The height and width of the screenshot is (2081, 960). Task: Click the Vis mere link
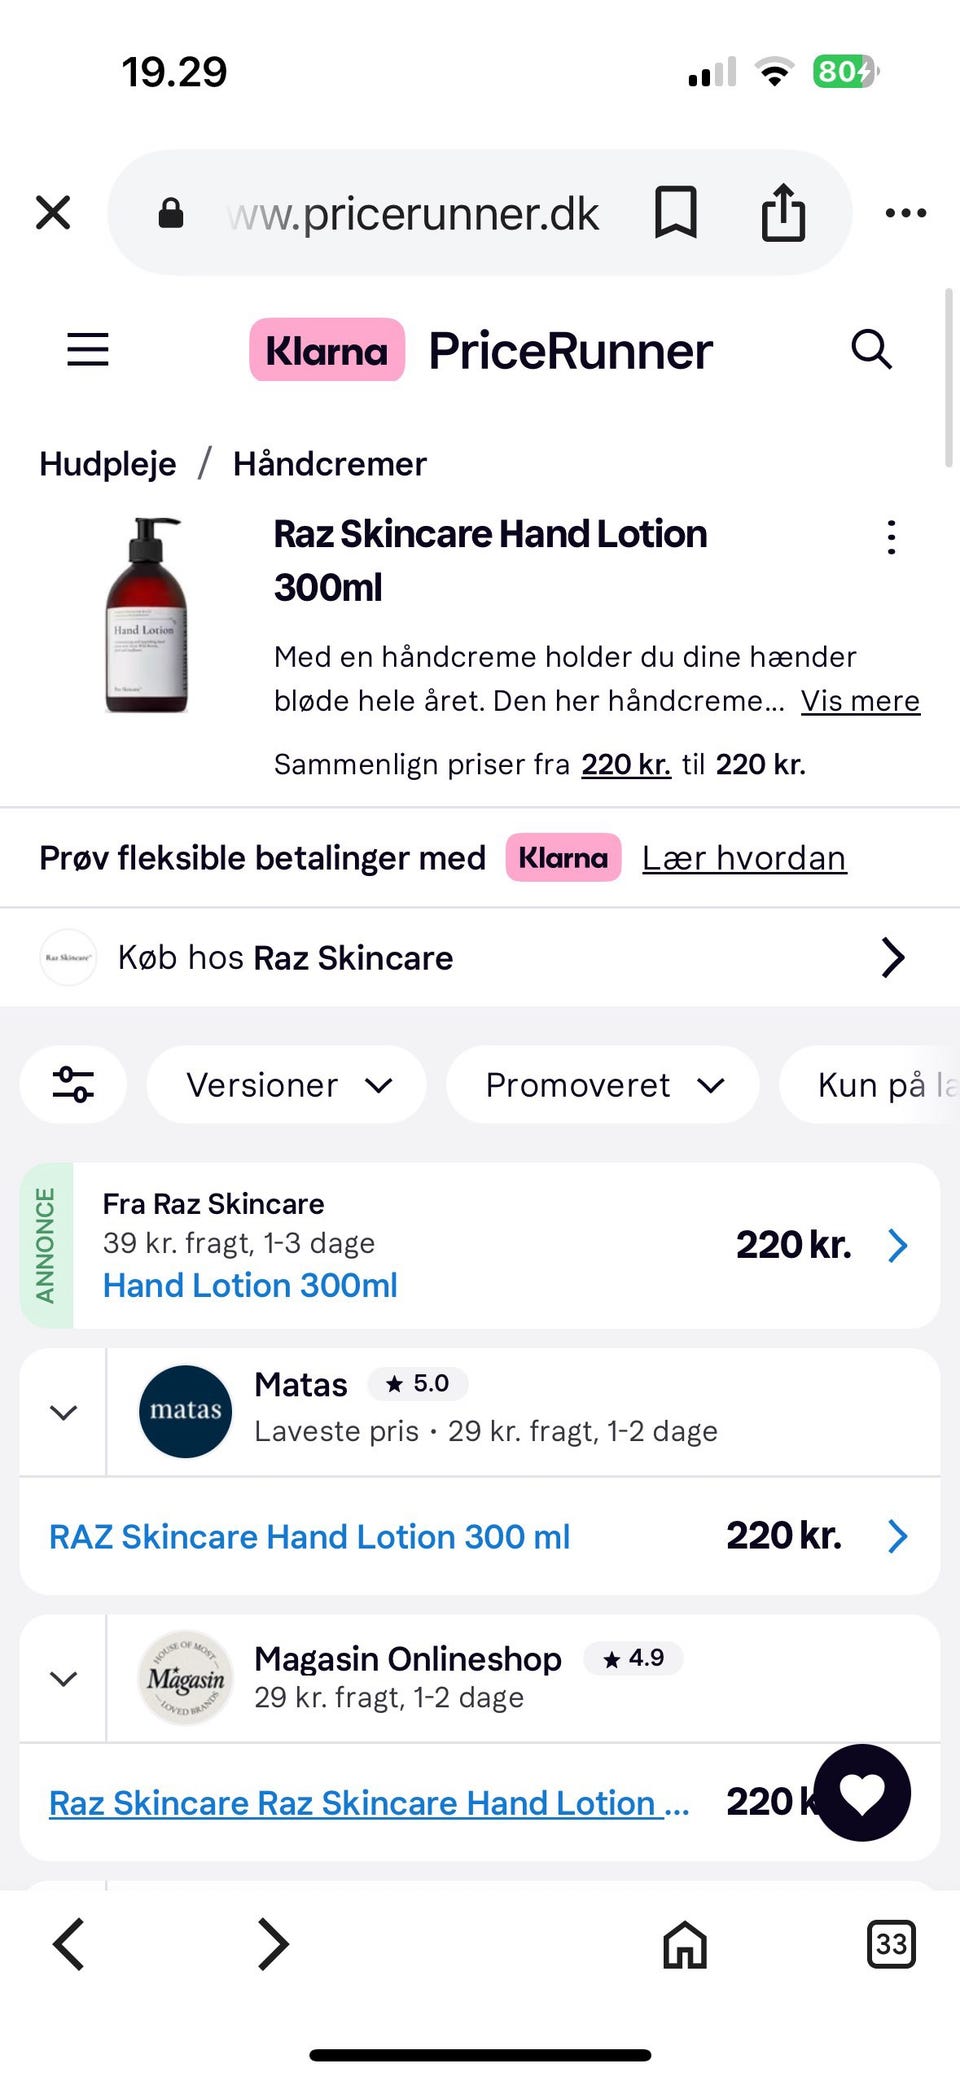(x=860, y=701)
